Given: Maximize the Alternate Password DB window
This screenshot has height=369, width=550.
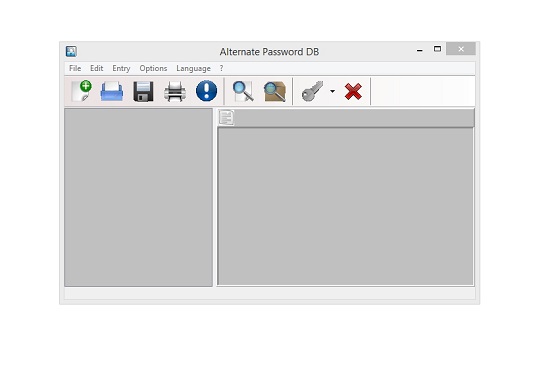Looking at the screenshot, I should [x=437, y=49].
